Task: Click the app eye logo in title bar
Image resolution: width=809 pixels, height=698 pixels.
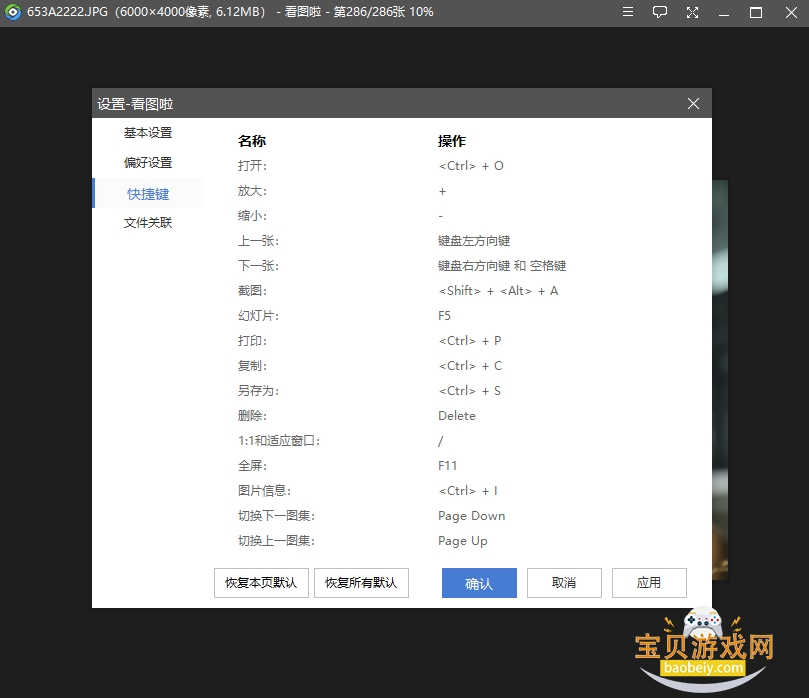Action: (13, 12)
